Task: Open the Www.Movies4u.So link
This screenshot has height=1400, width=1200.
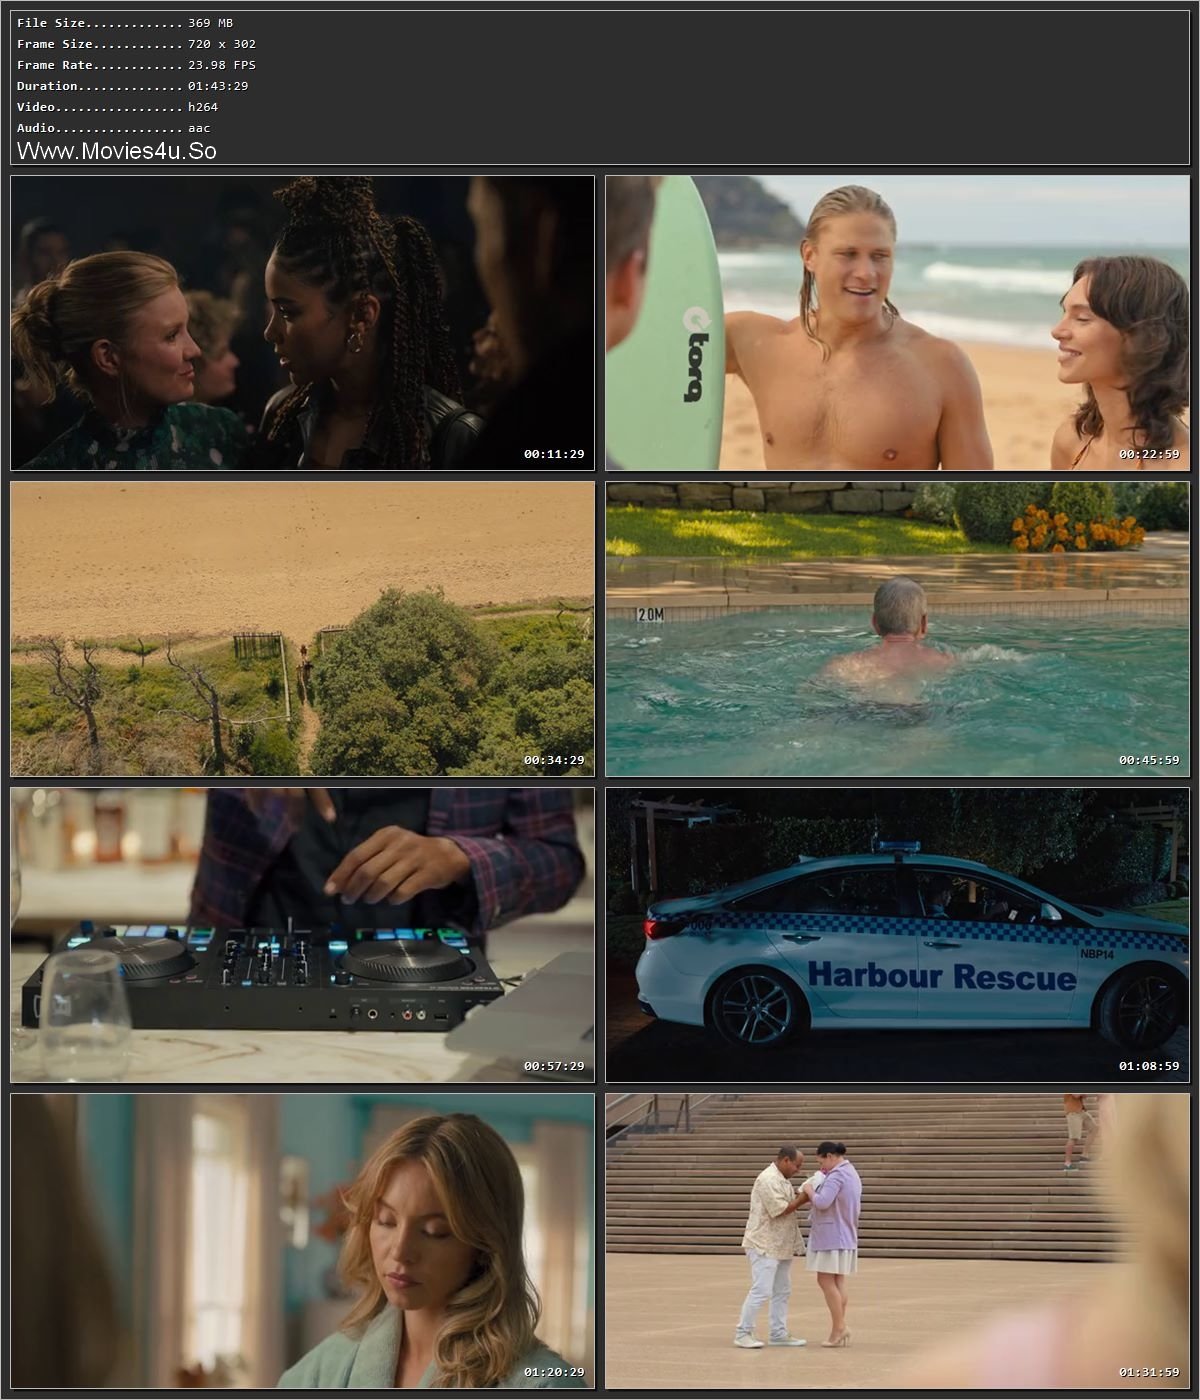Action: click(117, 151)
